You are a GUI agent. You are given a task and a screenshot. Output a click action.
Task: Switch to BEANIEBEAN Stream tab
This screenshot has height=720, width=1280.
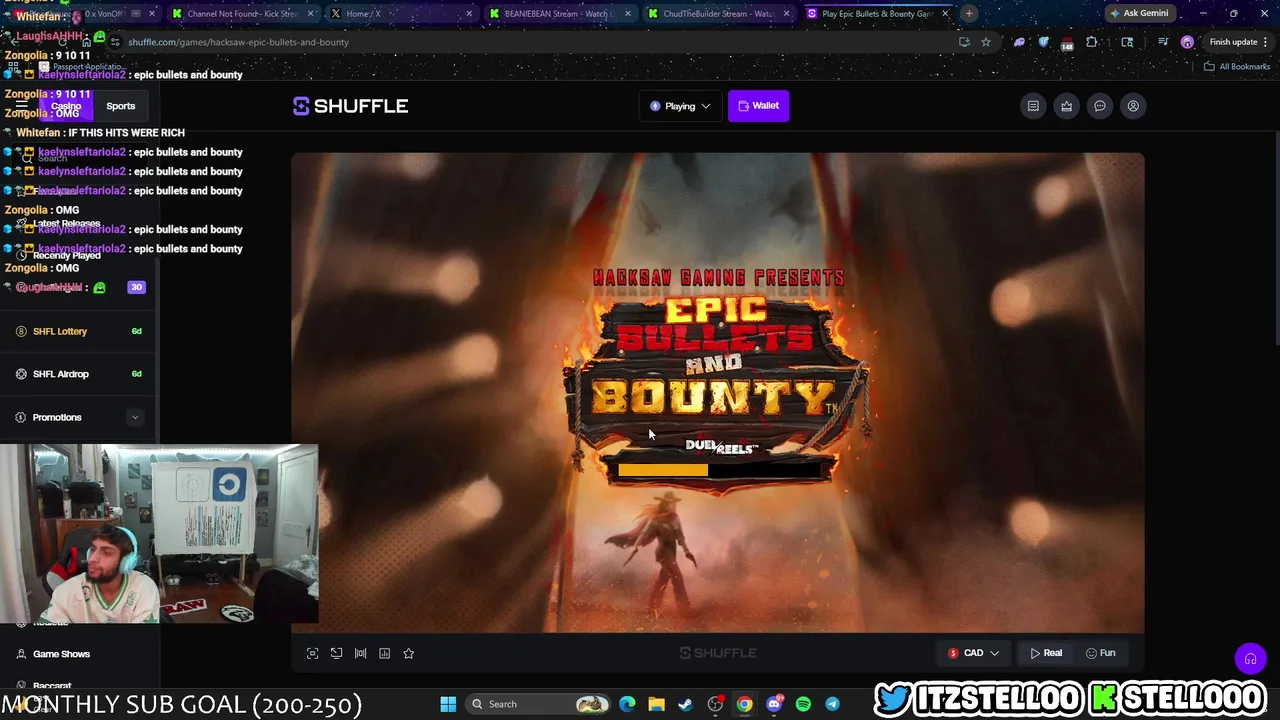(558, 14)
